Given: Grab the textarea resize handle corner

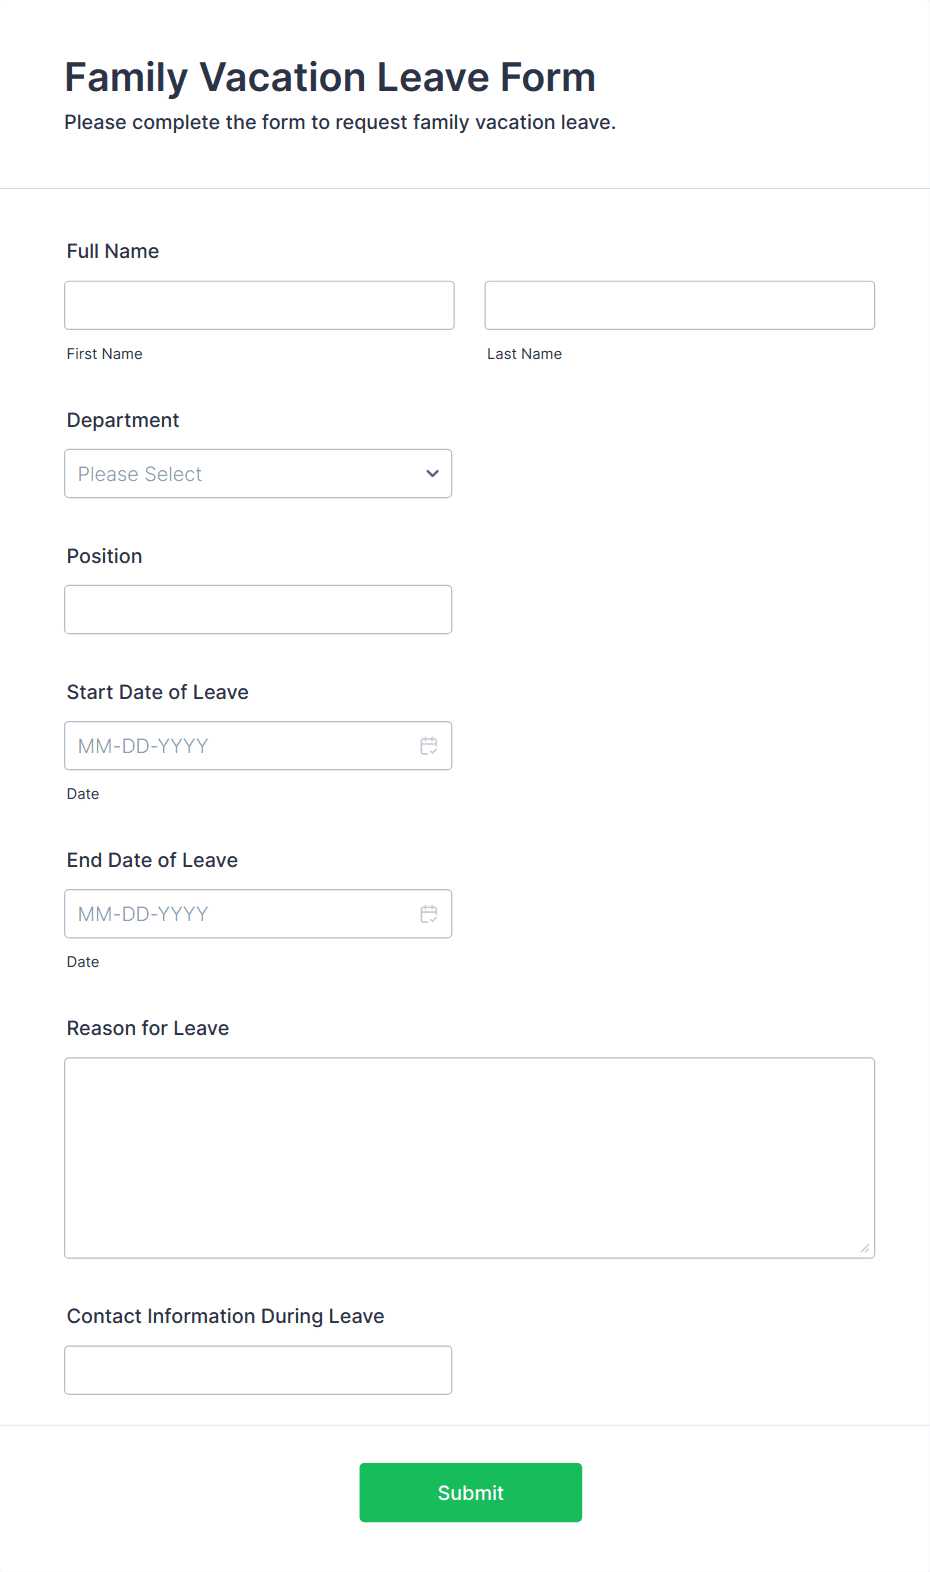Looking at the screenshot, I should click(x=865, y=1248).
